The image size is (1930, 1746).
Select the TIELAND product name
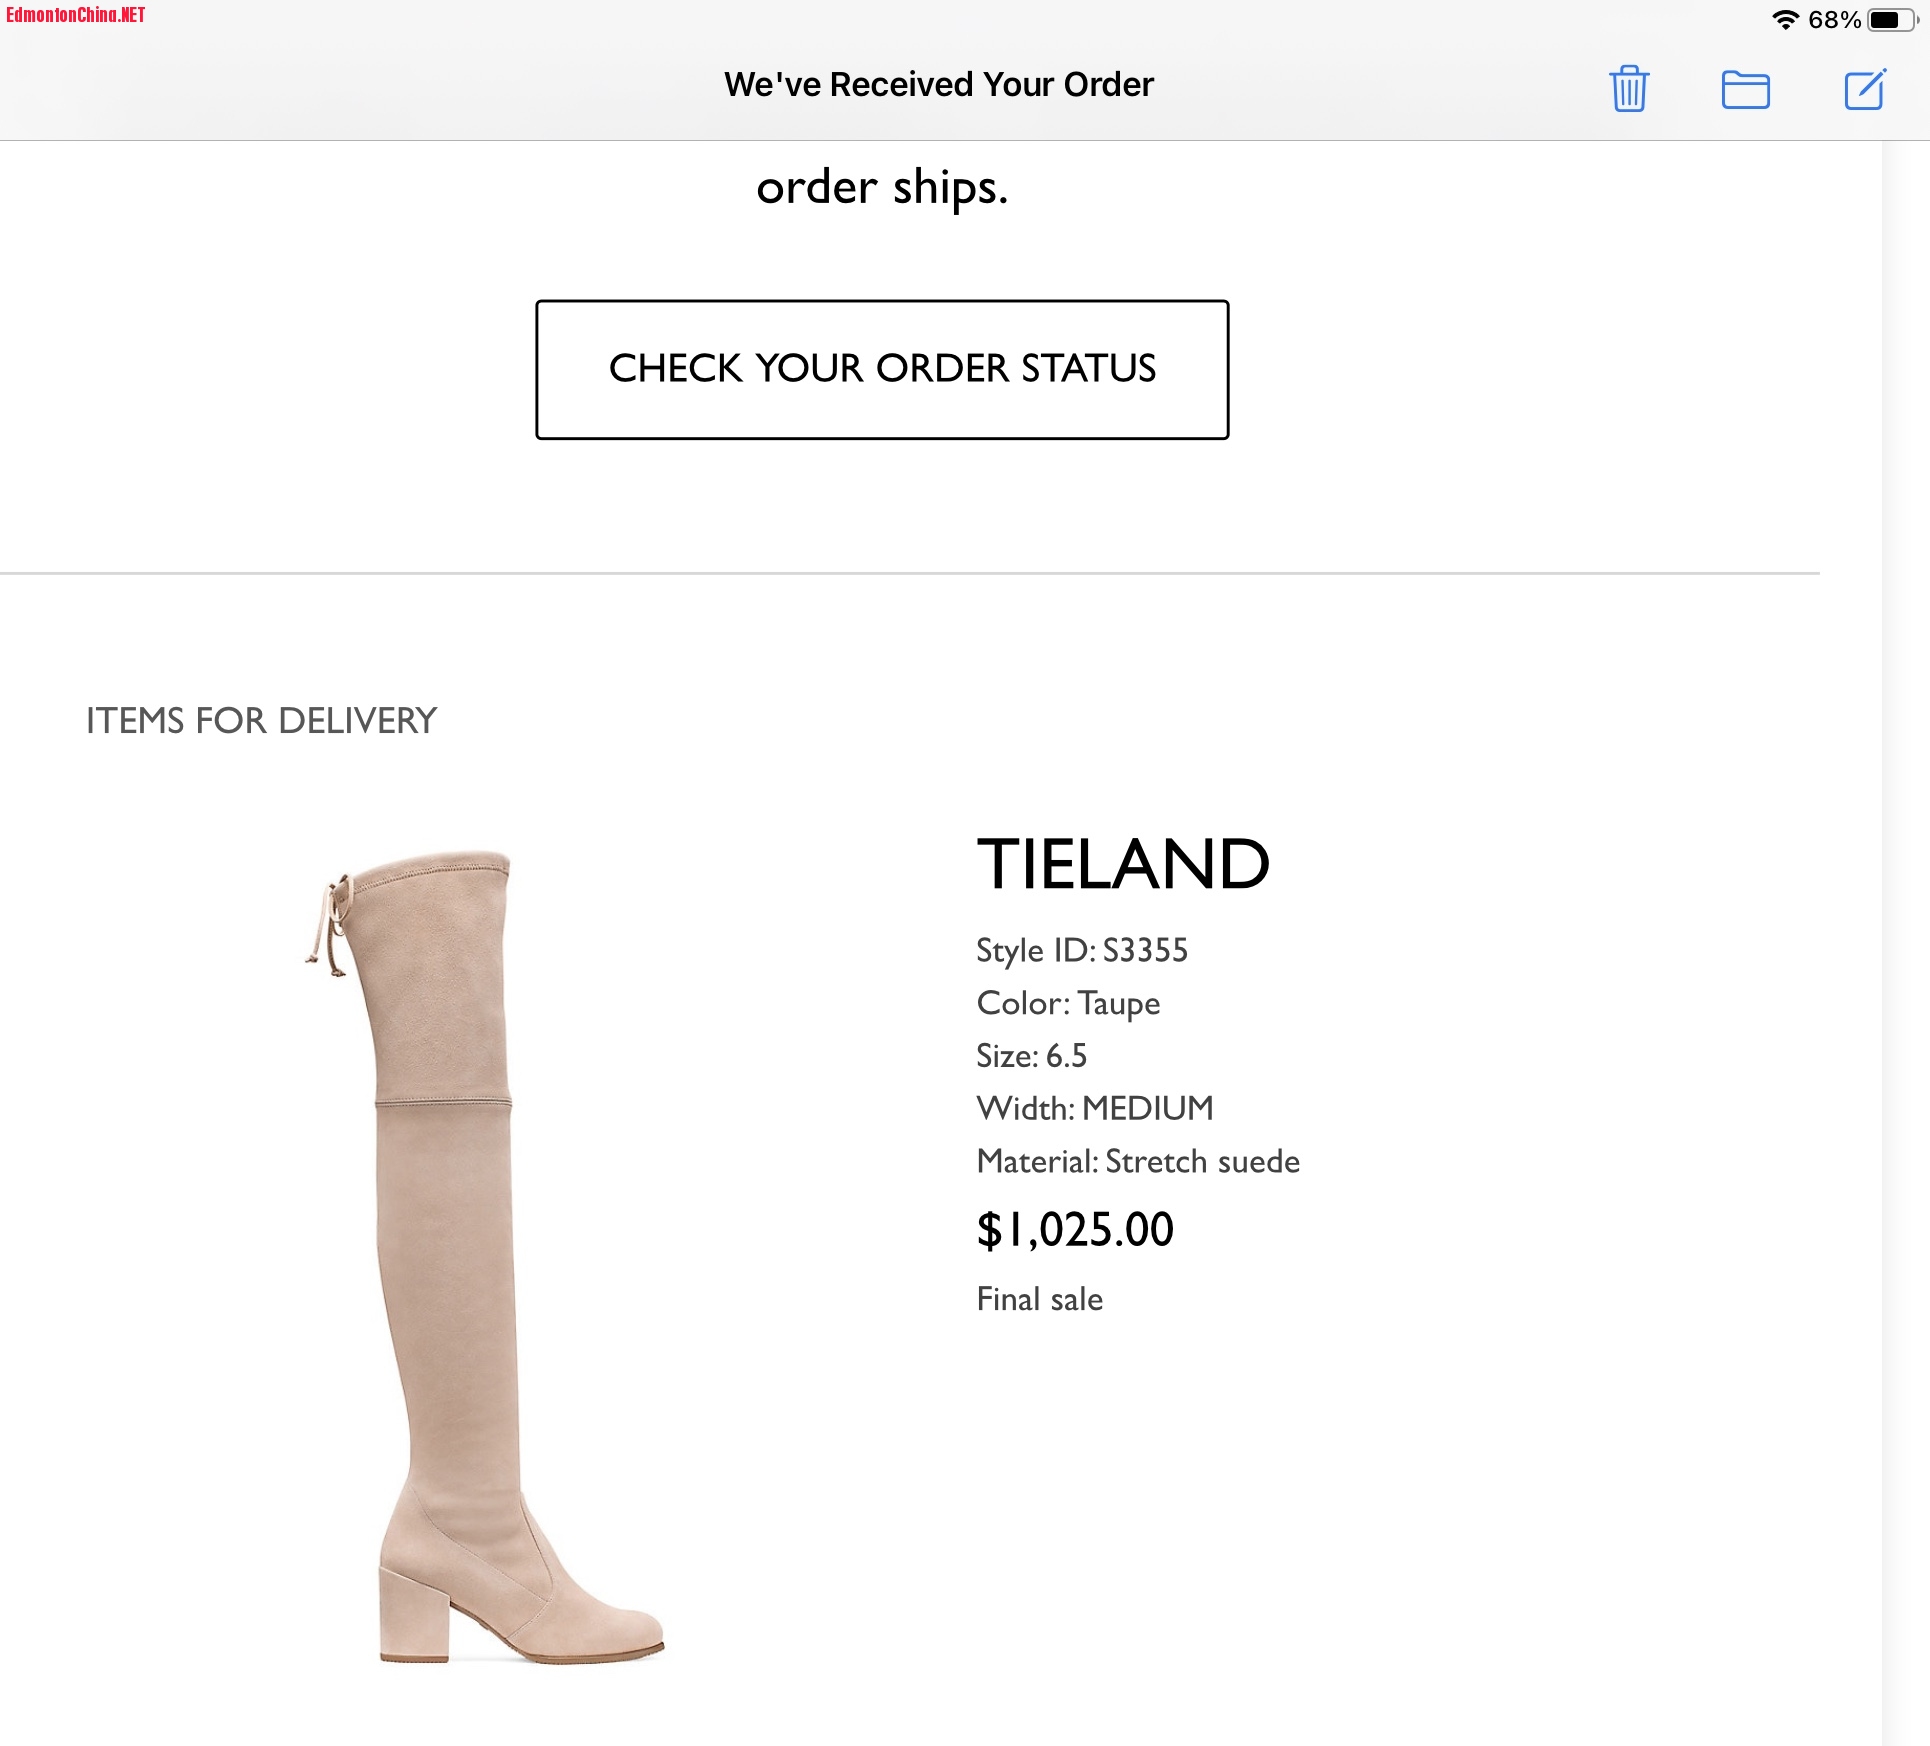pos(1122,865)
